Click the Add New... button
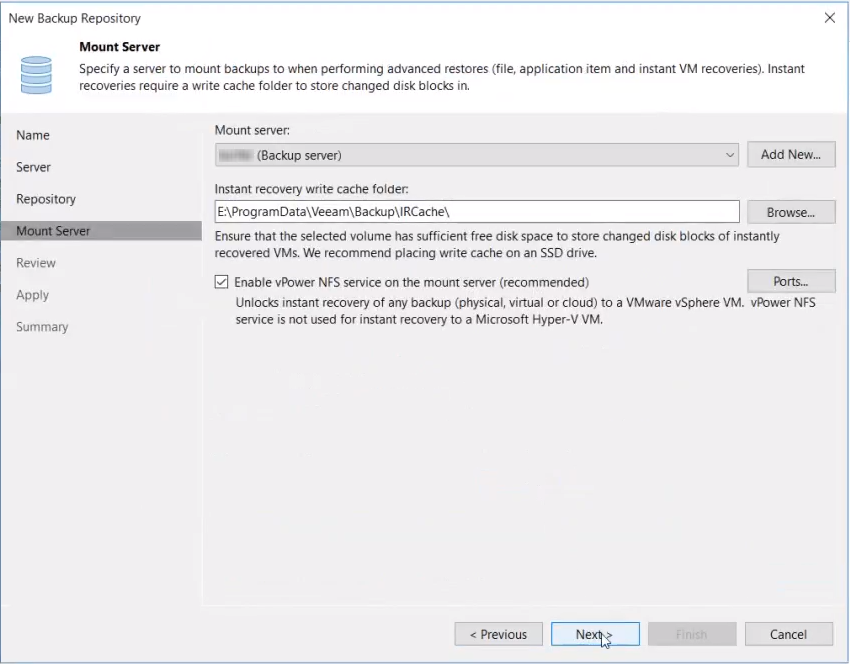 click(x=790, y=155)
